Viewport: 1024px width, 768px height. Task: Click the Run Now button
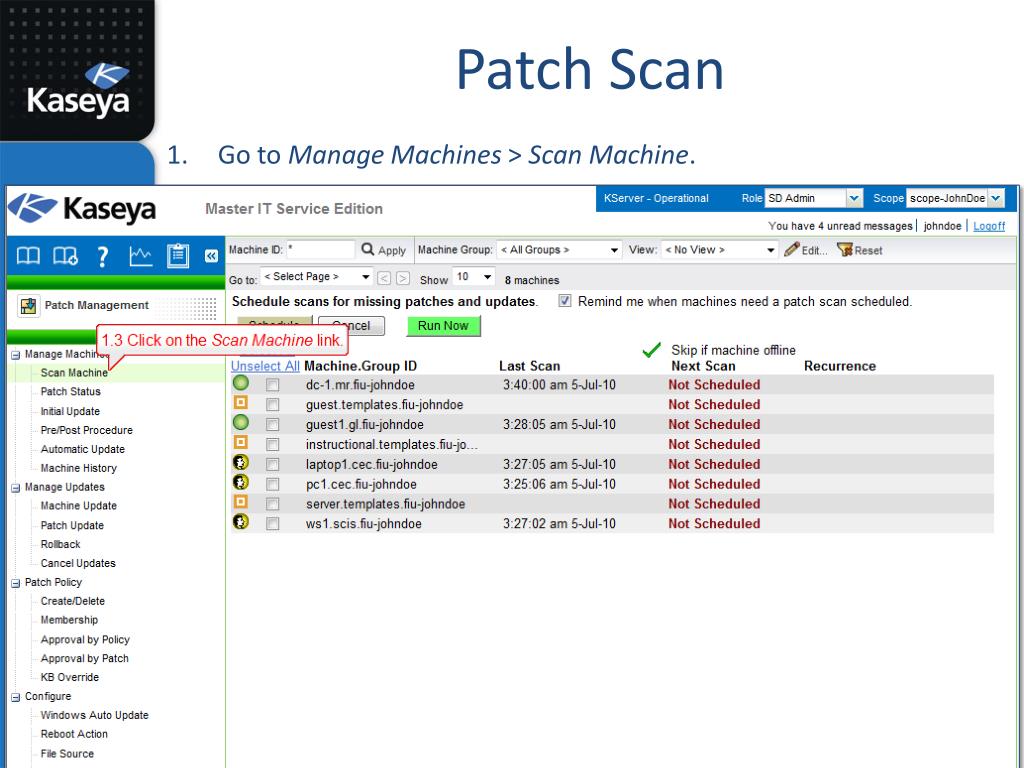point(443,326)
